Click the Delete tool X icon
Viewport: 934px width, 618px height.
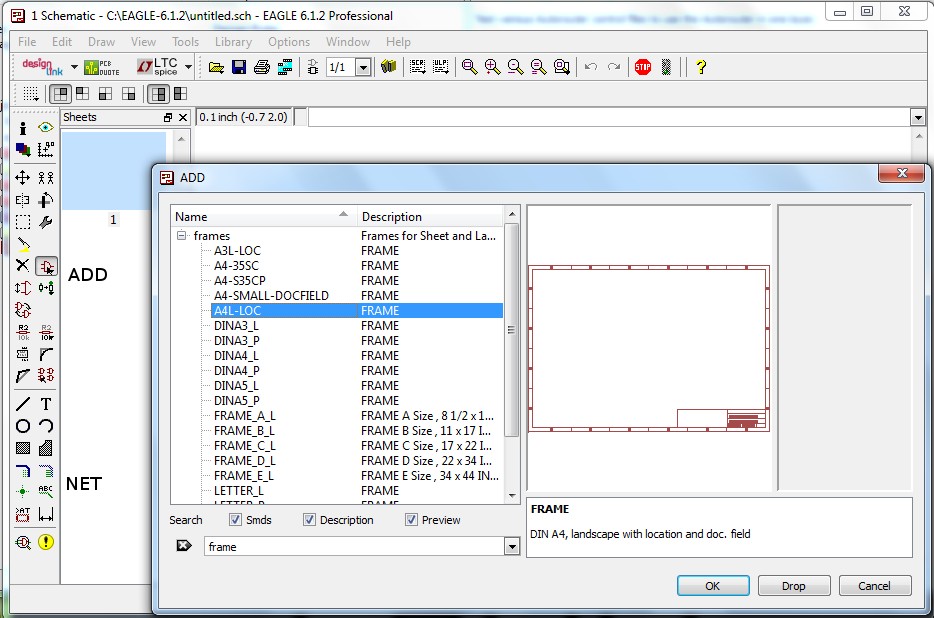point(23,266)
